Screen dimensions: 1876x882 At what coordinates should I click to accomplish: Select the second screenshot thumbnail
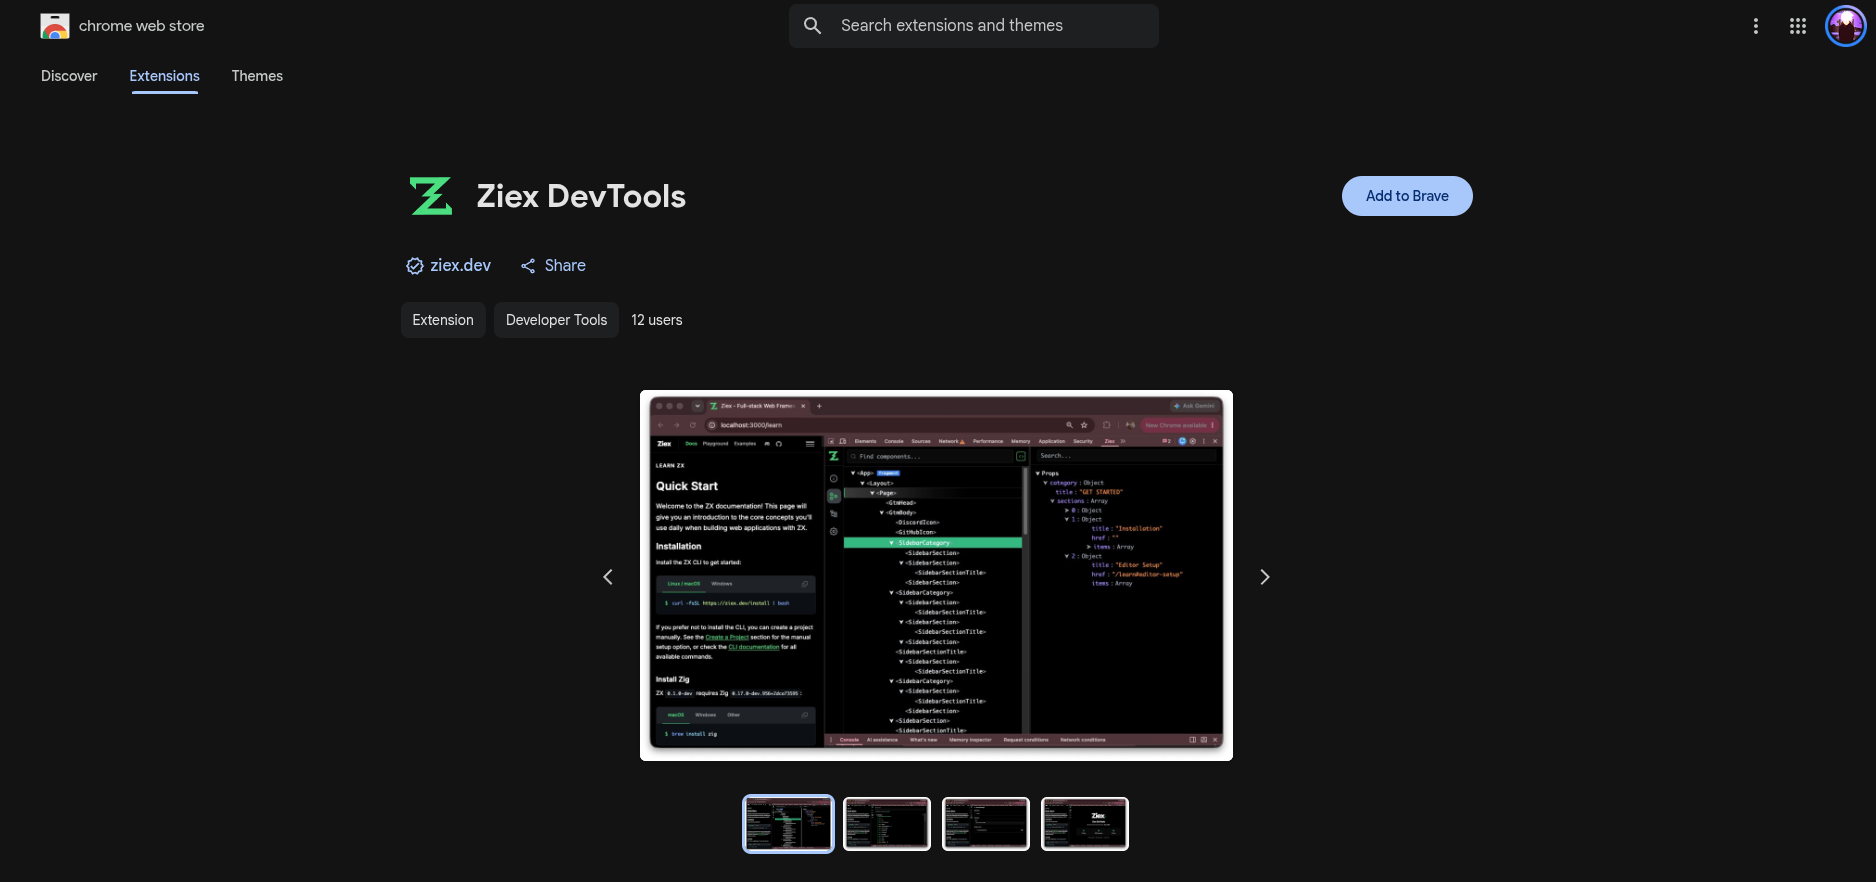coord(887,824)
